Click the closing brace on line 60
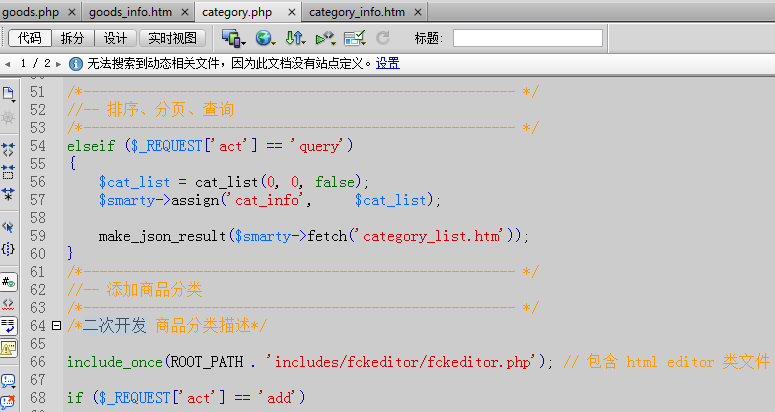This screenshot has height=412, width=775. click(x=70, y=253)
